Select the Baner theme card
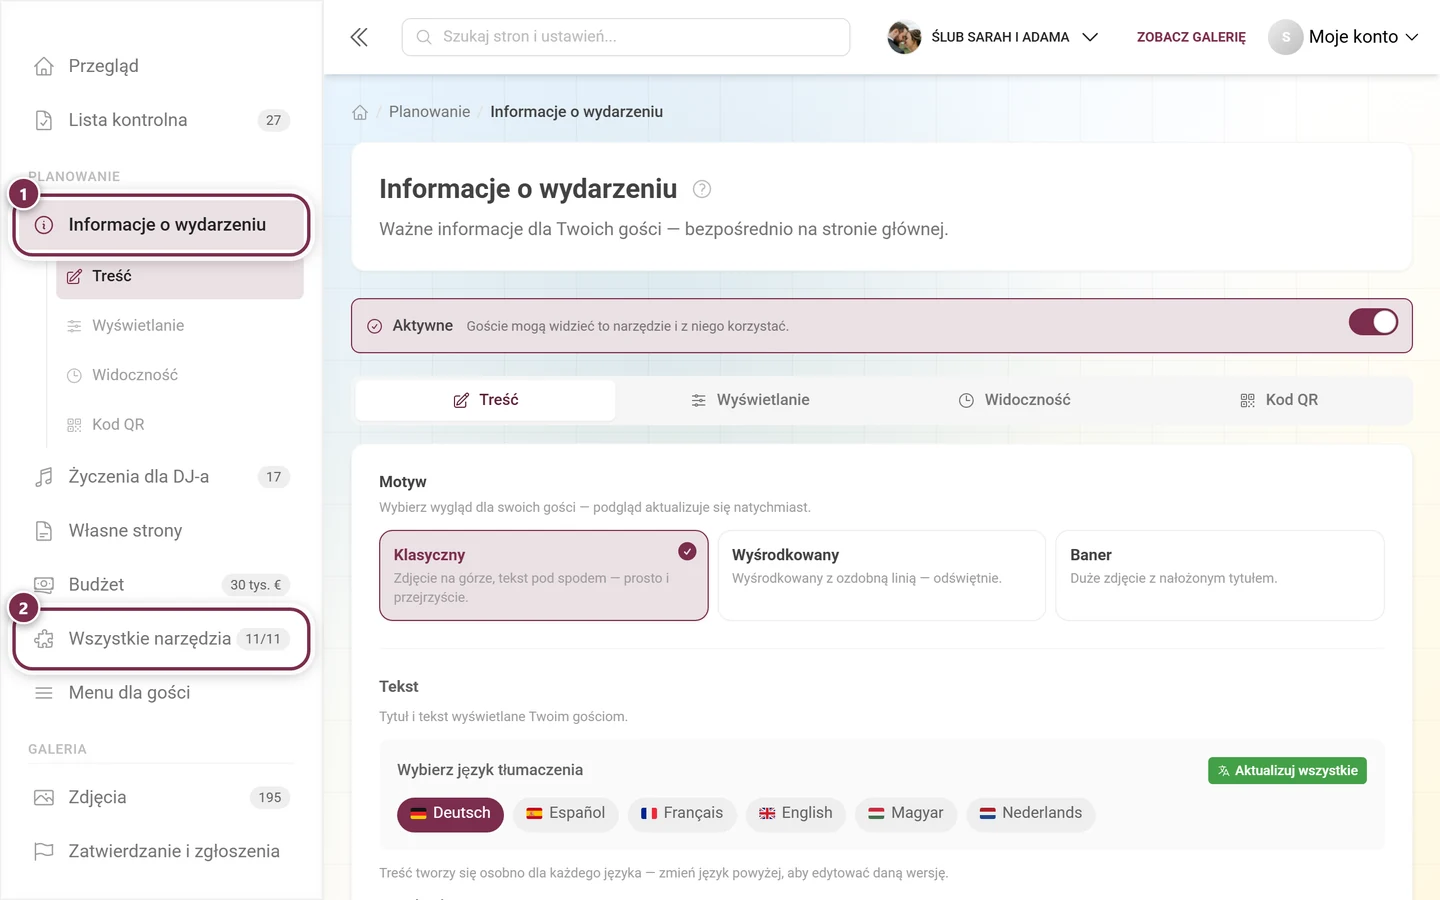1440x900 pixels. point(1220,575)
